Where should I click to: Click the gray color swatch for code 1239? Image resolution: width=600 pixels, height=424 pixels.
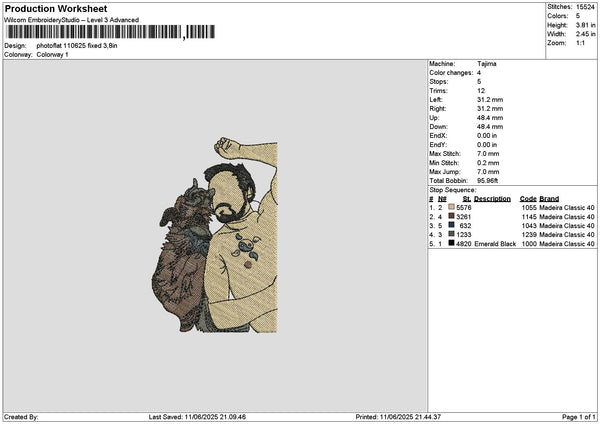pos(452,234)
